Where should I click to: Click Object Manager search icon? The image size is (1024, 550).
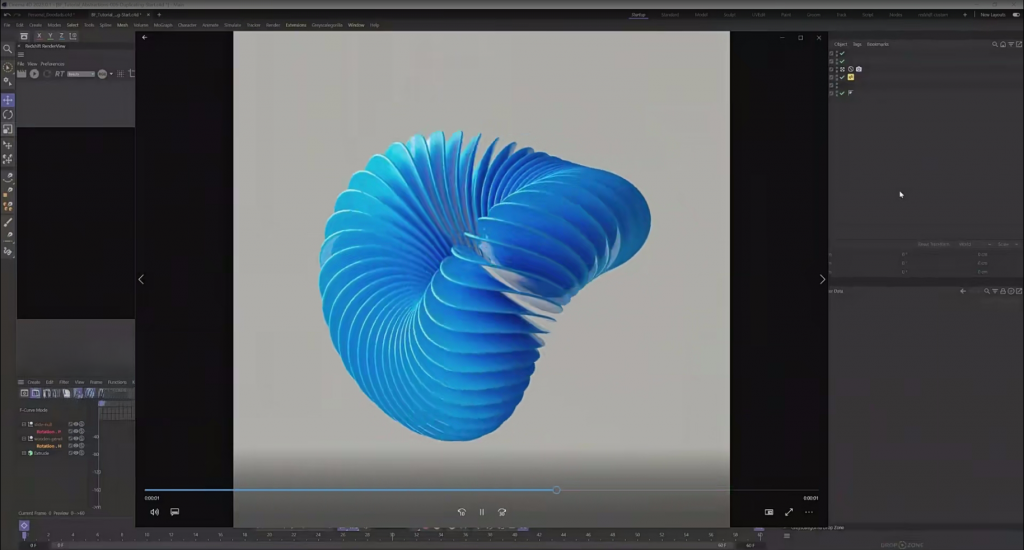tap(995, 44)
